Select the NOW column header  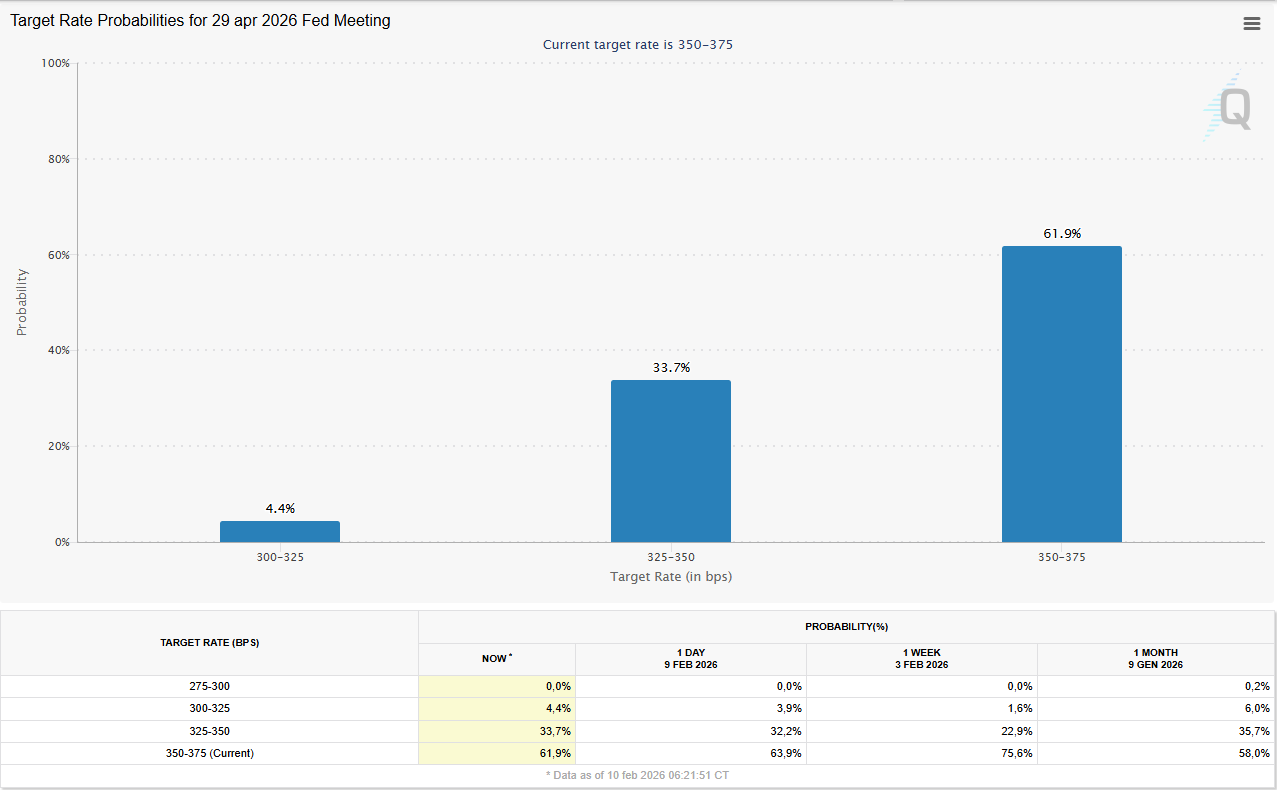pos(496,658)
